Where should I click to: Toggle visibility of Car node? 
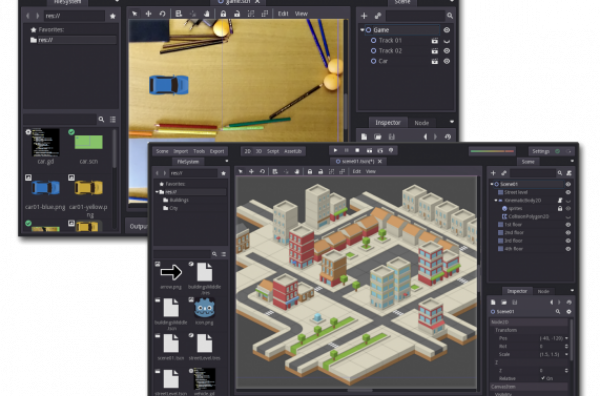pos(447,61)
